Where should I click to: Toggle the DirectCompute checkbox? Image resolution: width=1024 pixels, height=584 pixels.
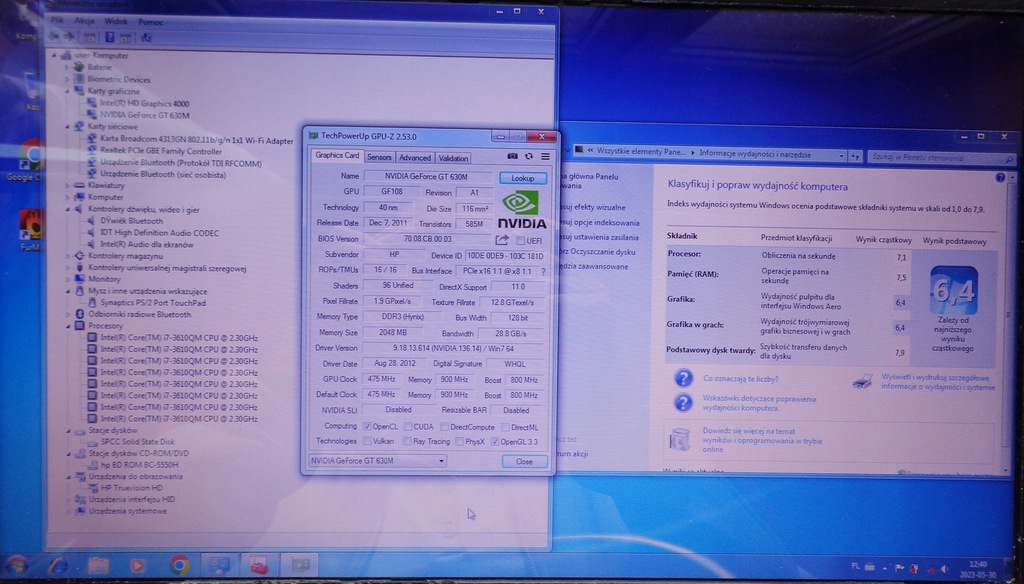click(x=444, y=427)
